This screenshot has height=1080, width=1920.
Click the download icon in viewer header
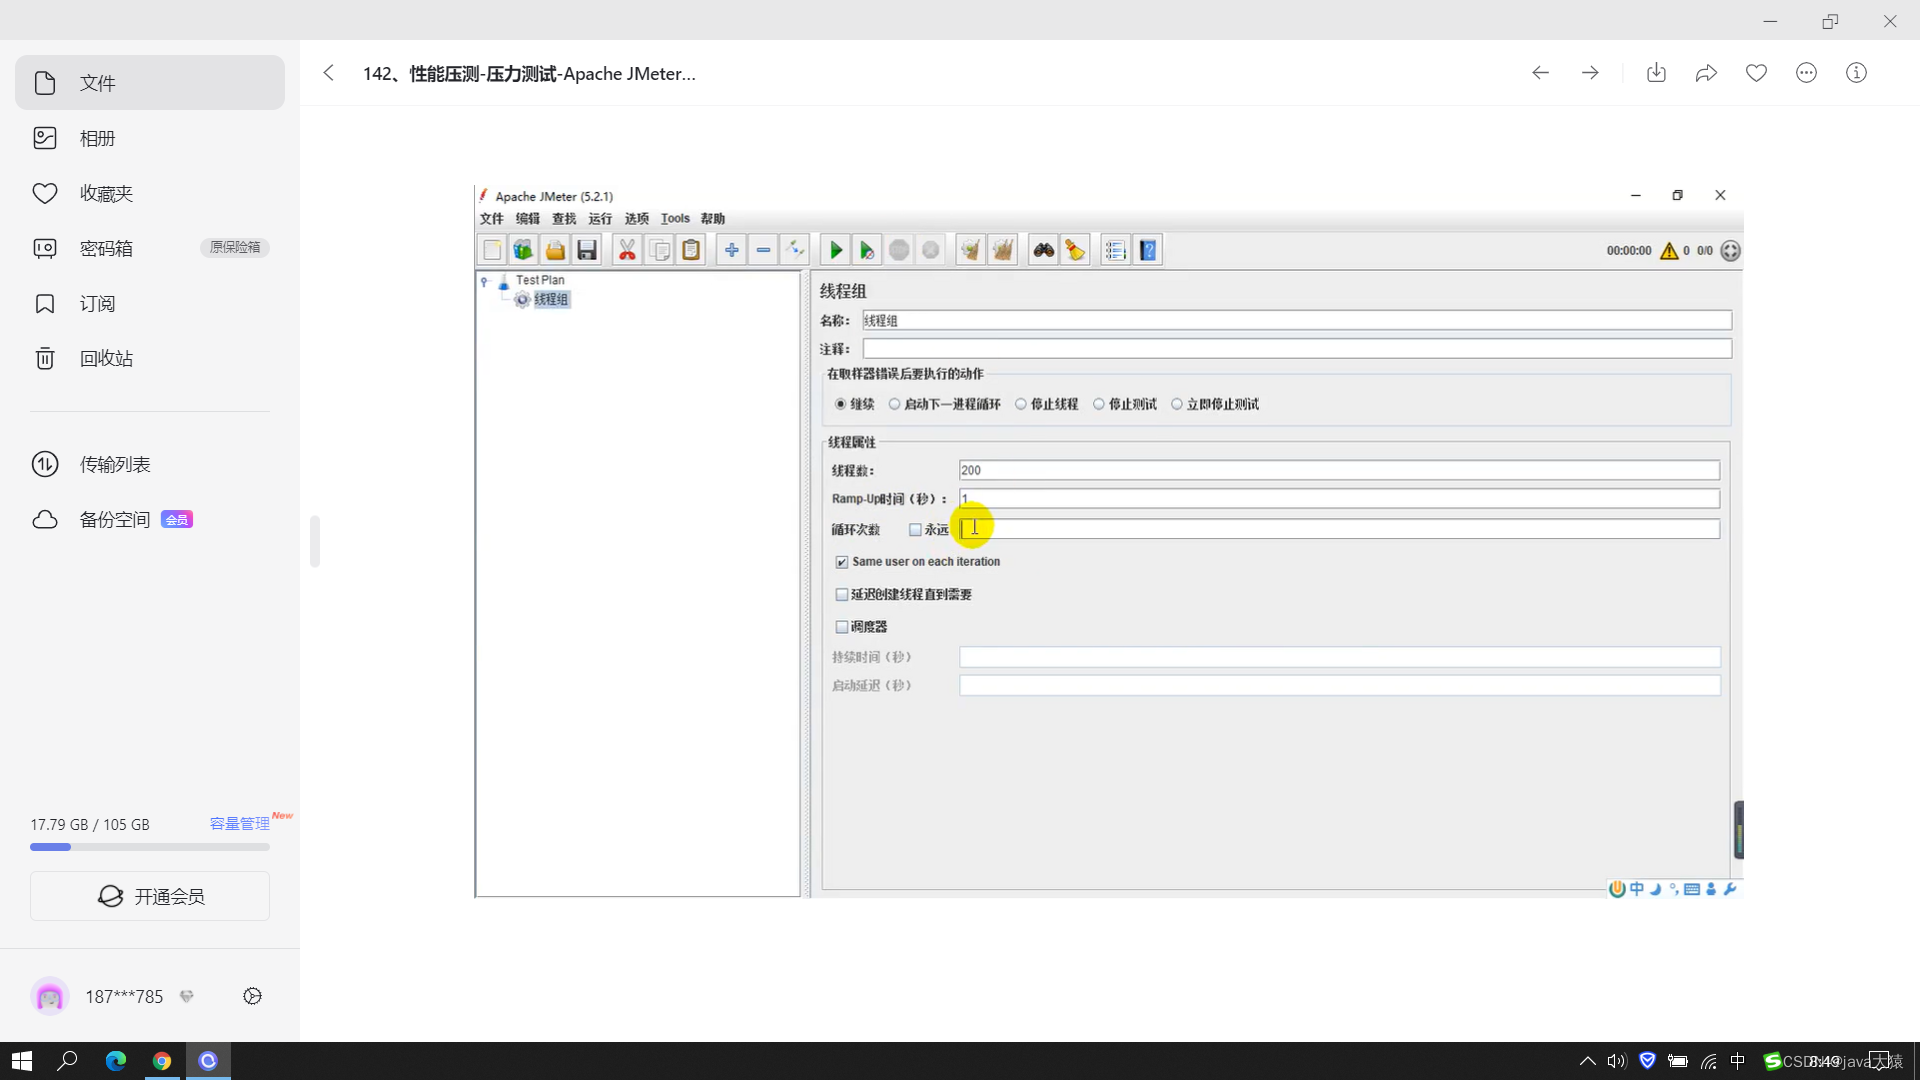point(1656,73)
